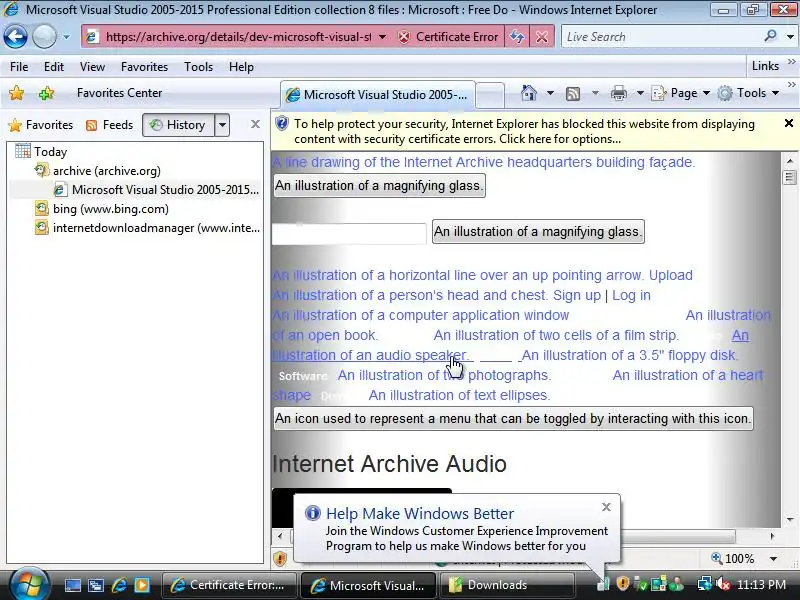The height and width of the screenshot is (600, 800).
Task: Refresh the page with the refresh icon
Action: [x=517, y=37]
